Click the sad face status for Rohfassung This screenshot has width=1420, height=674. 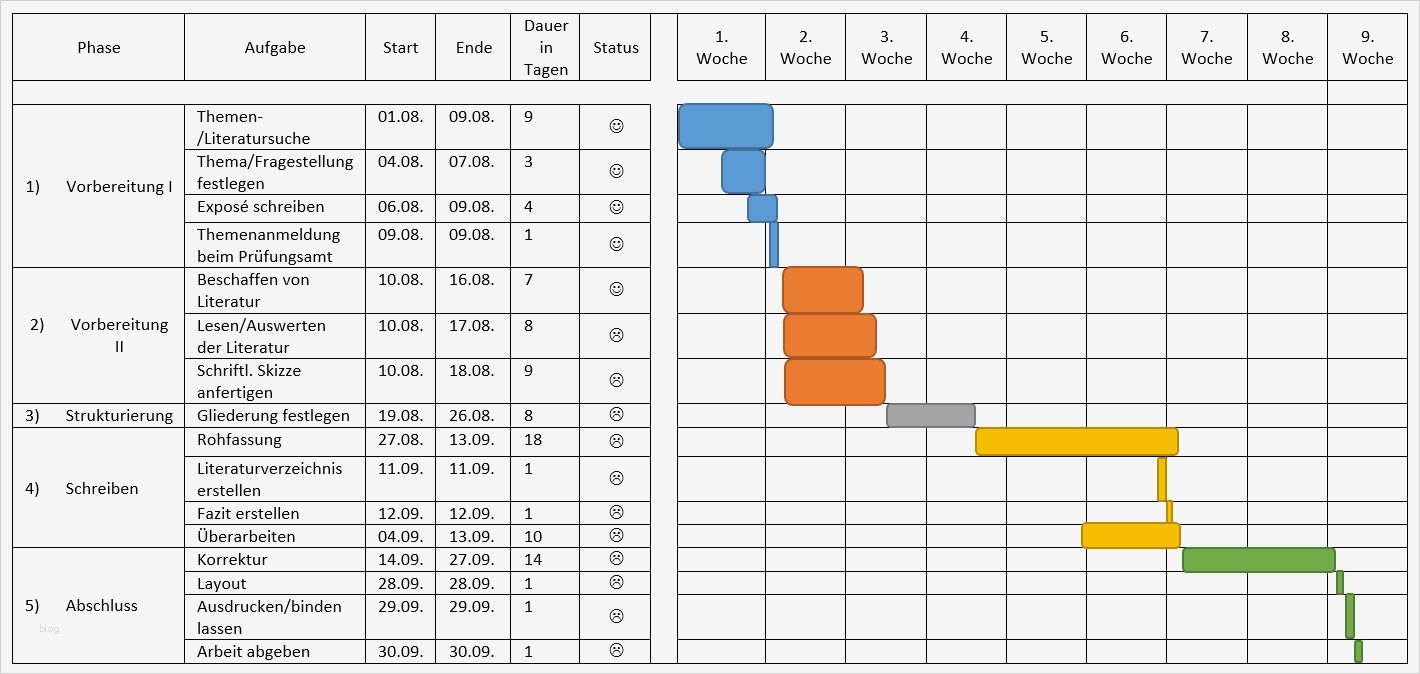tap(616, 440)
